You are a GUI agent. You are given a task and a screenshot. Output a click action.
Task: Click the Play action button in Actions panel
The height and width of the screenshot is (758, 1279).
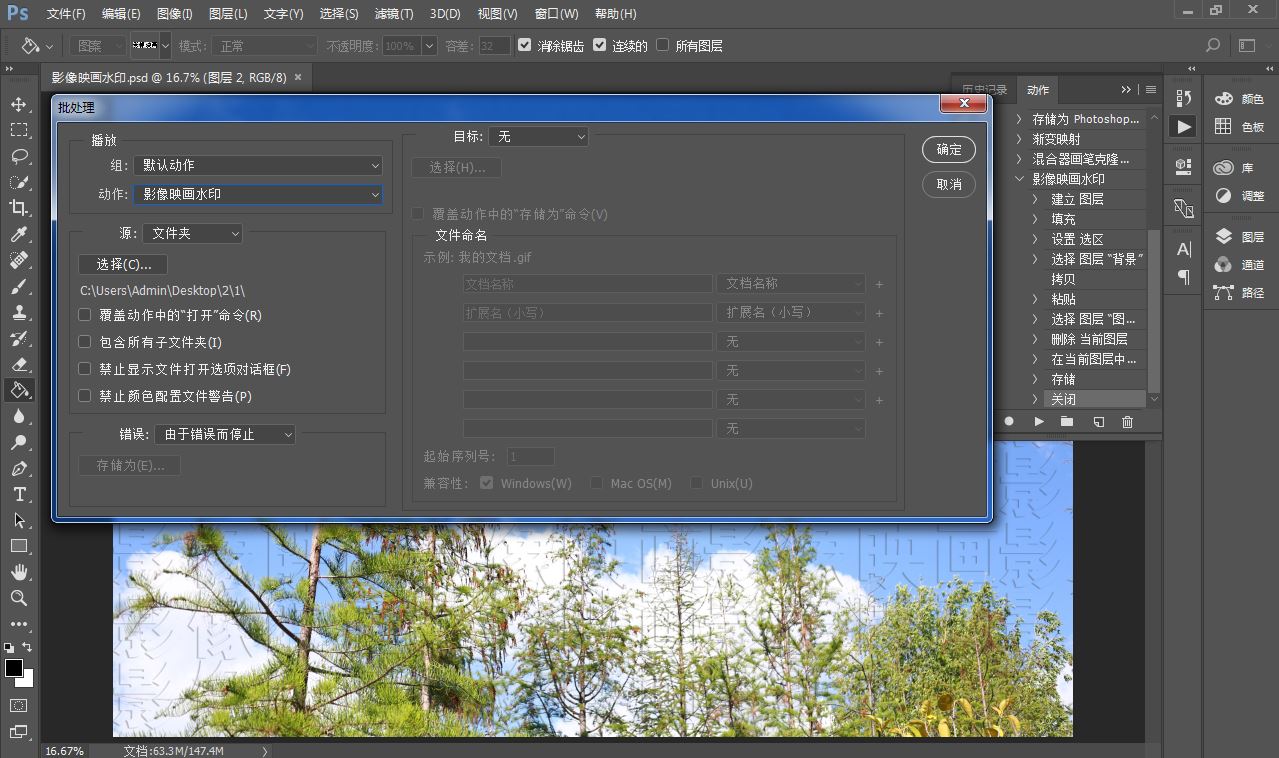1039,422
